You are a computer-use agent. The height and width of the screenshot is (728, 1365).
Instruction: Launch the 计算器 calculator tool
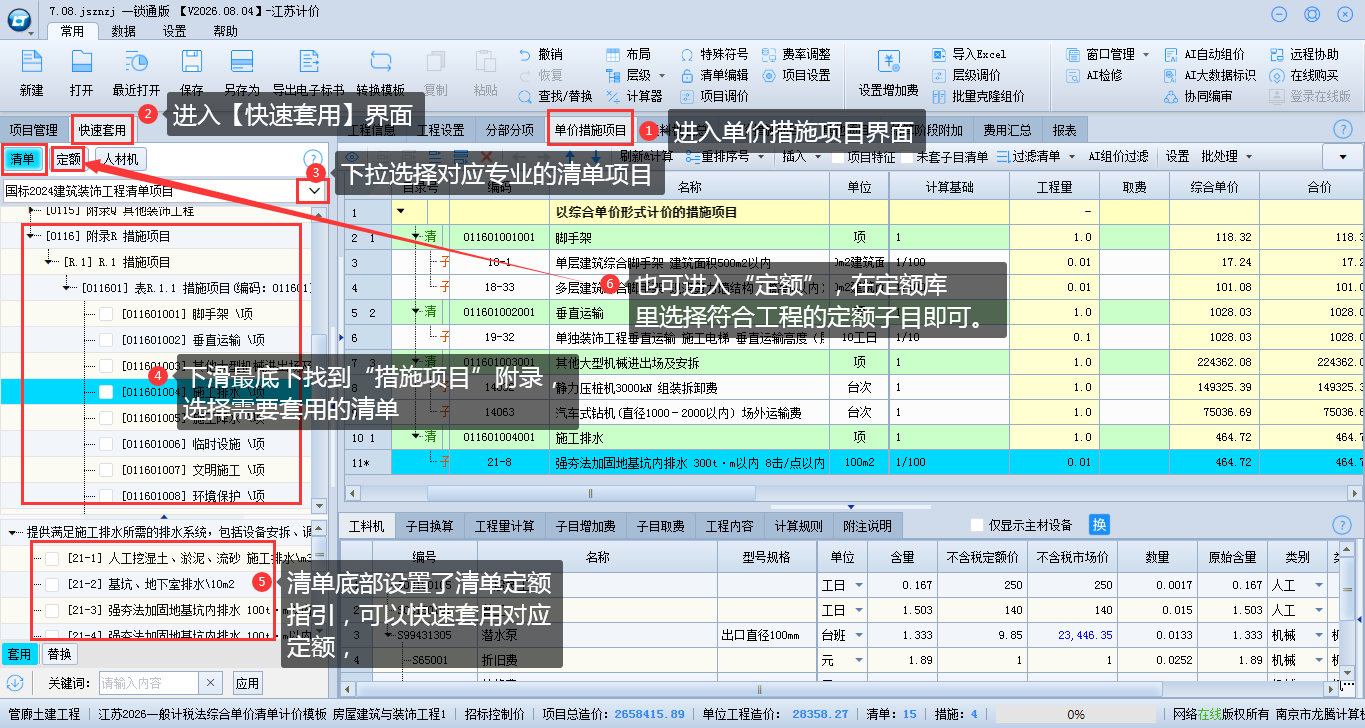635,96
